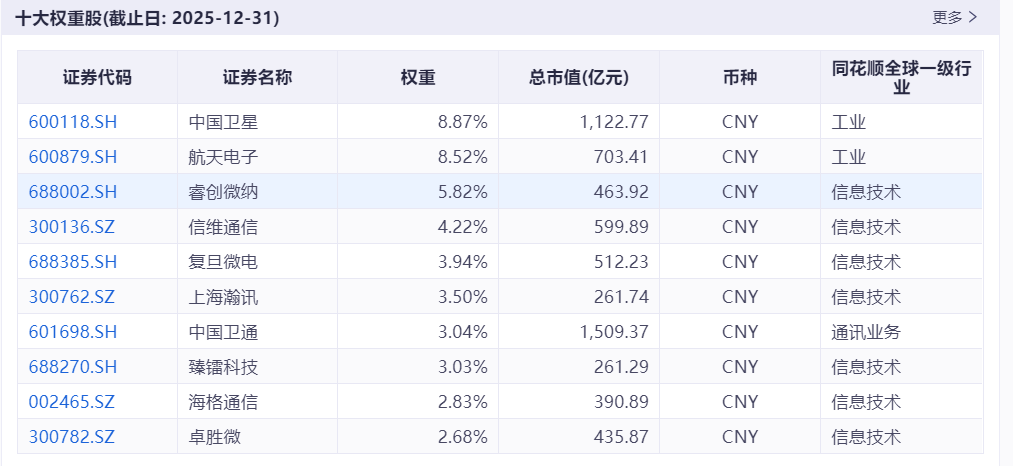The height and width of the screenshot is (466, 1013).
Task: Click the 总市值(亿元) column header
Action: tap(579, 77)
